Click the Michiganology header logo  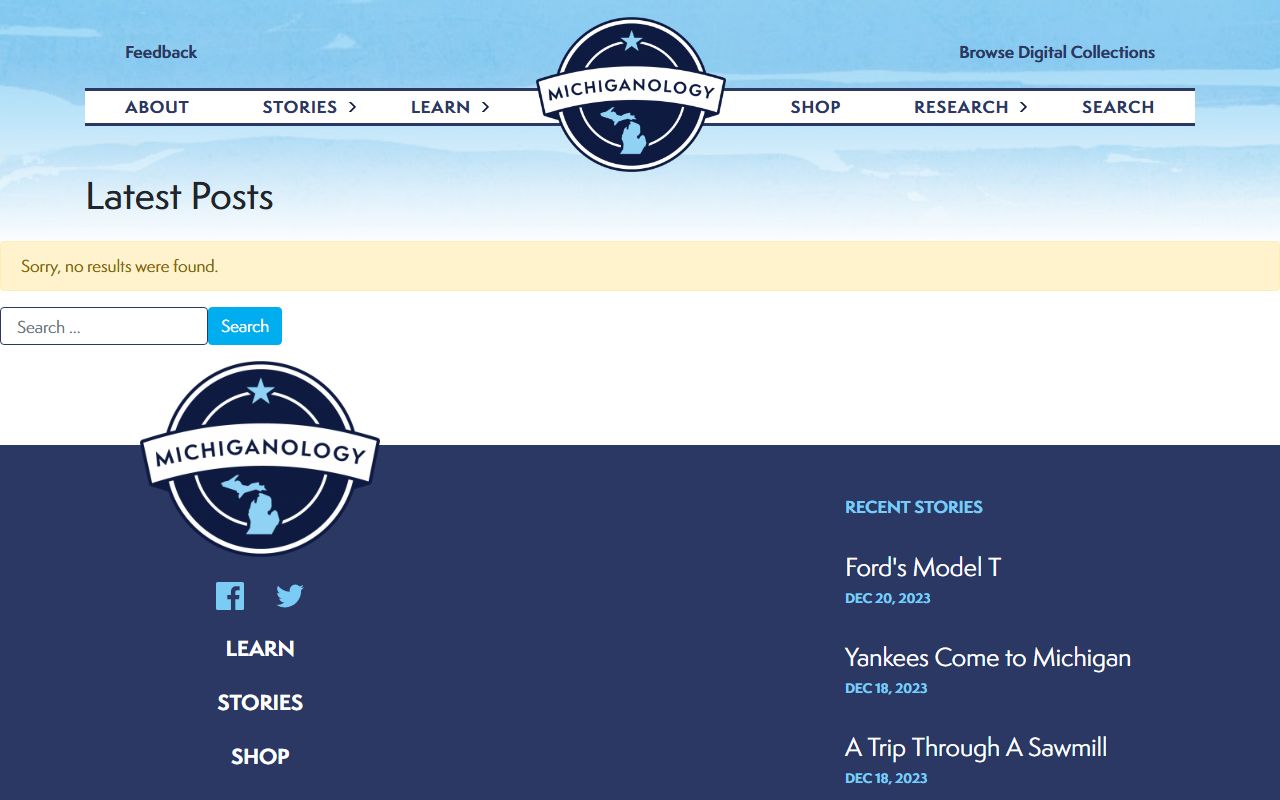(x=630, y=95)
